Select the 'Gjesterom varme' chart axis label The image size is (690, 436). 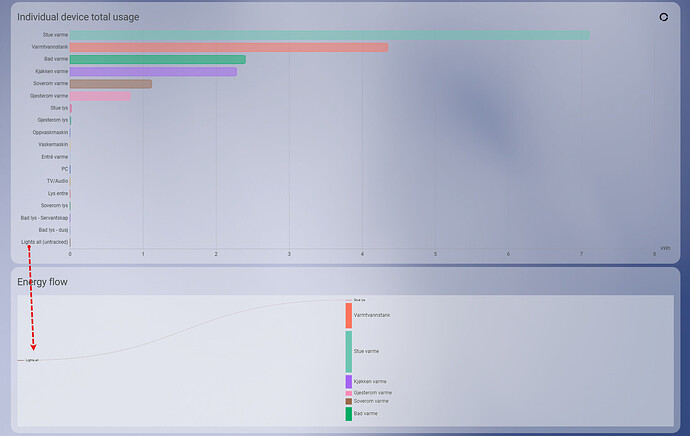pos(49,95)
